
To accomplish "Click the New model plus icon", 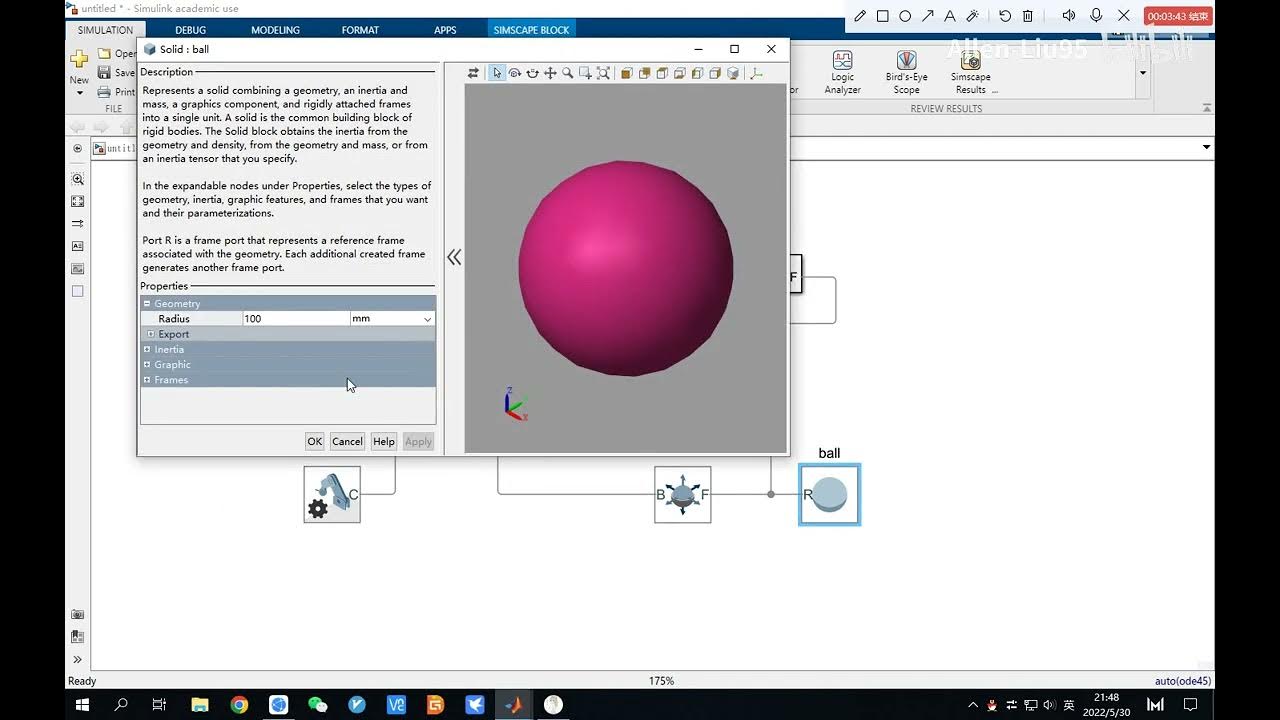I will click(x=78, y=60).
